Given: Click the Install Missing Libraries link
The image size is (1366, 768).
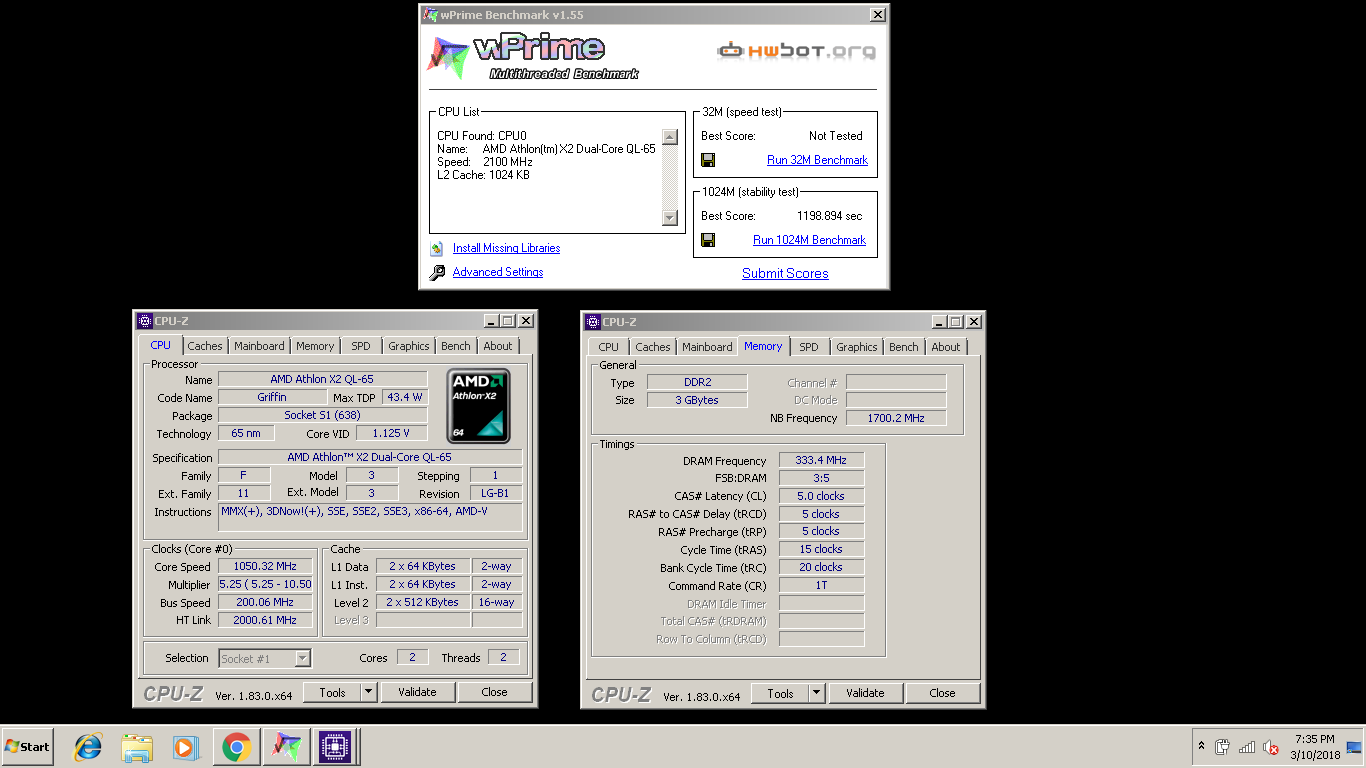Looking at the screenshot, I should coord(506,248).
